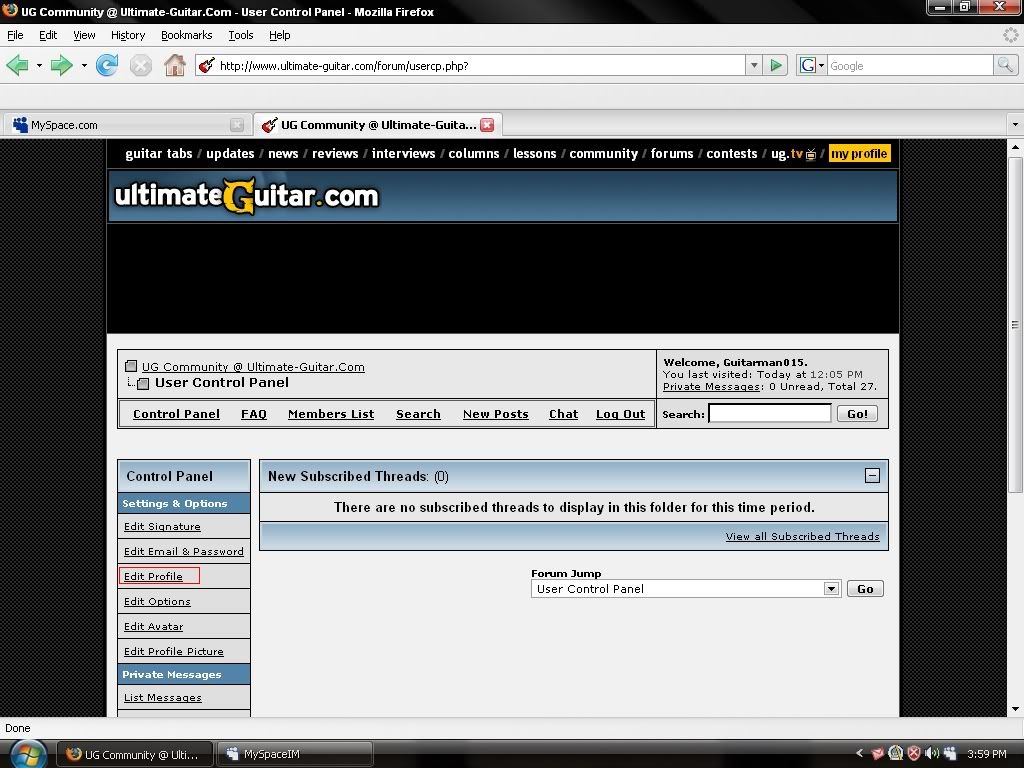Open the Help menu

pos(280,35)
